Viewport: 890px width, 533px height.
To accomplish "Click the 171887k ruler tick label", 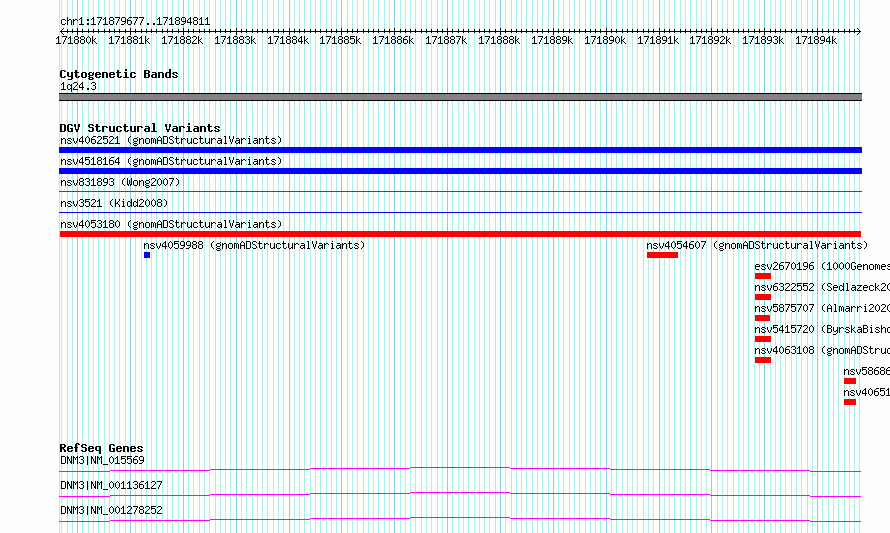I will 446,41.
